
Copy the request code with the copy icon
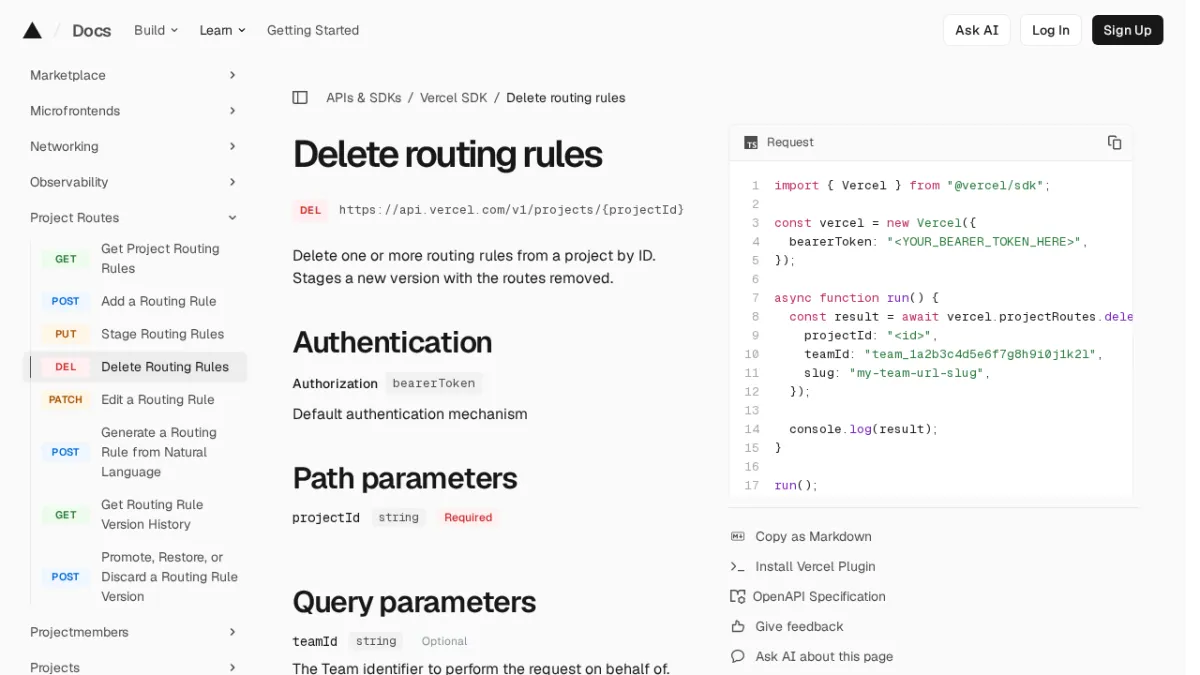pos(1114,143)
